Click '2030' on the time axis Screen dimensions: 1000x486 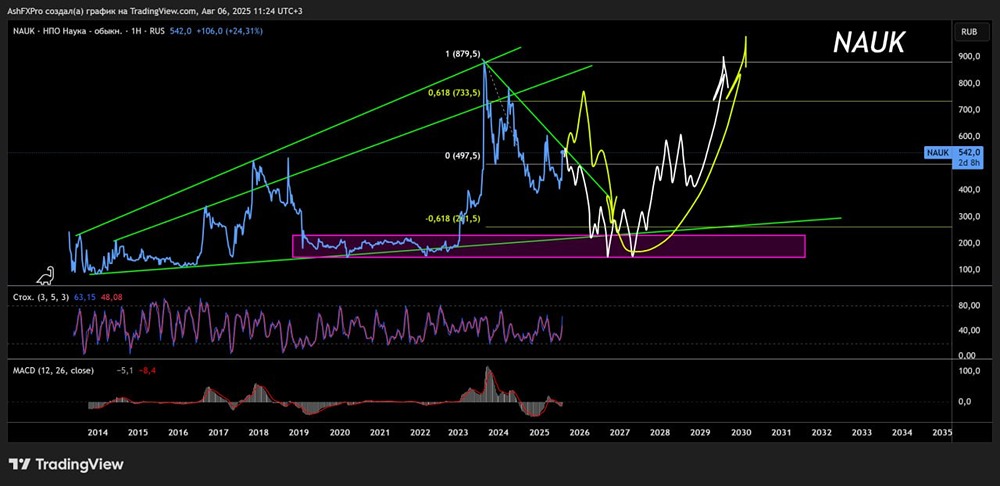coord(741,432)
